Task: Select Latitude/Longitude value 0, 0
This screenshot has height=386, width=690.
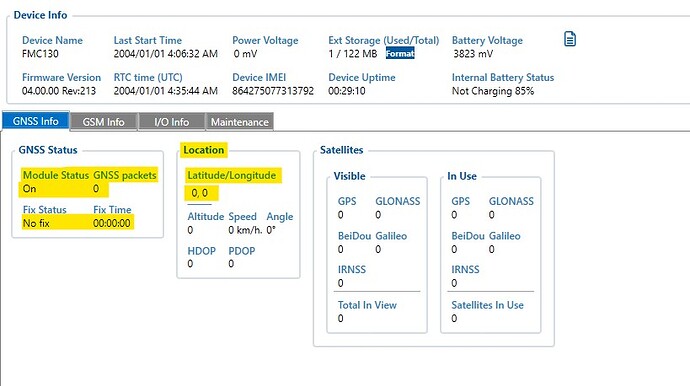Action: tap(199, 193)
